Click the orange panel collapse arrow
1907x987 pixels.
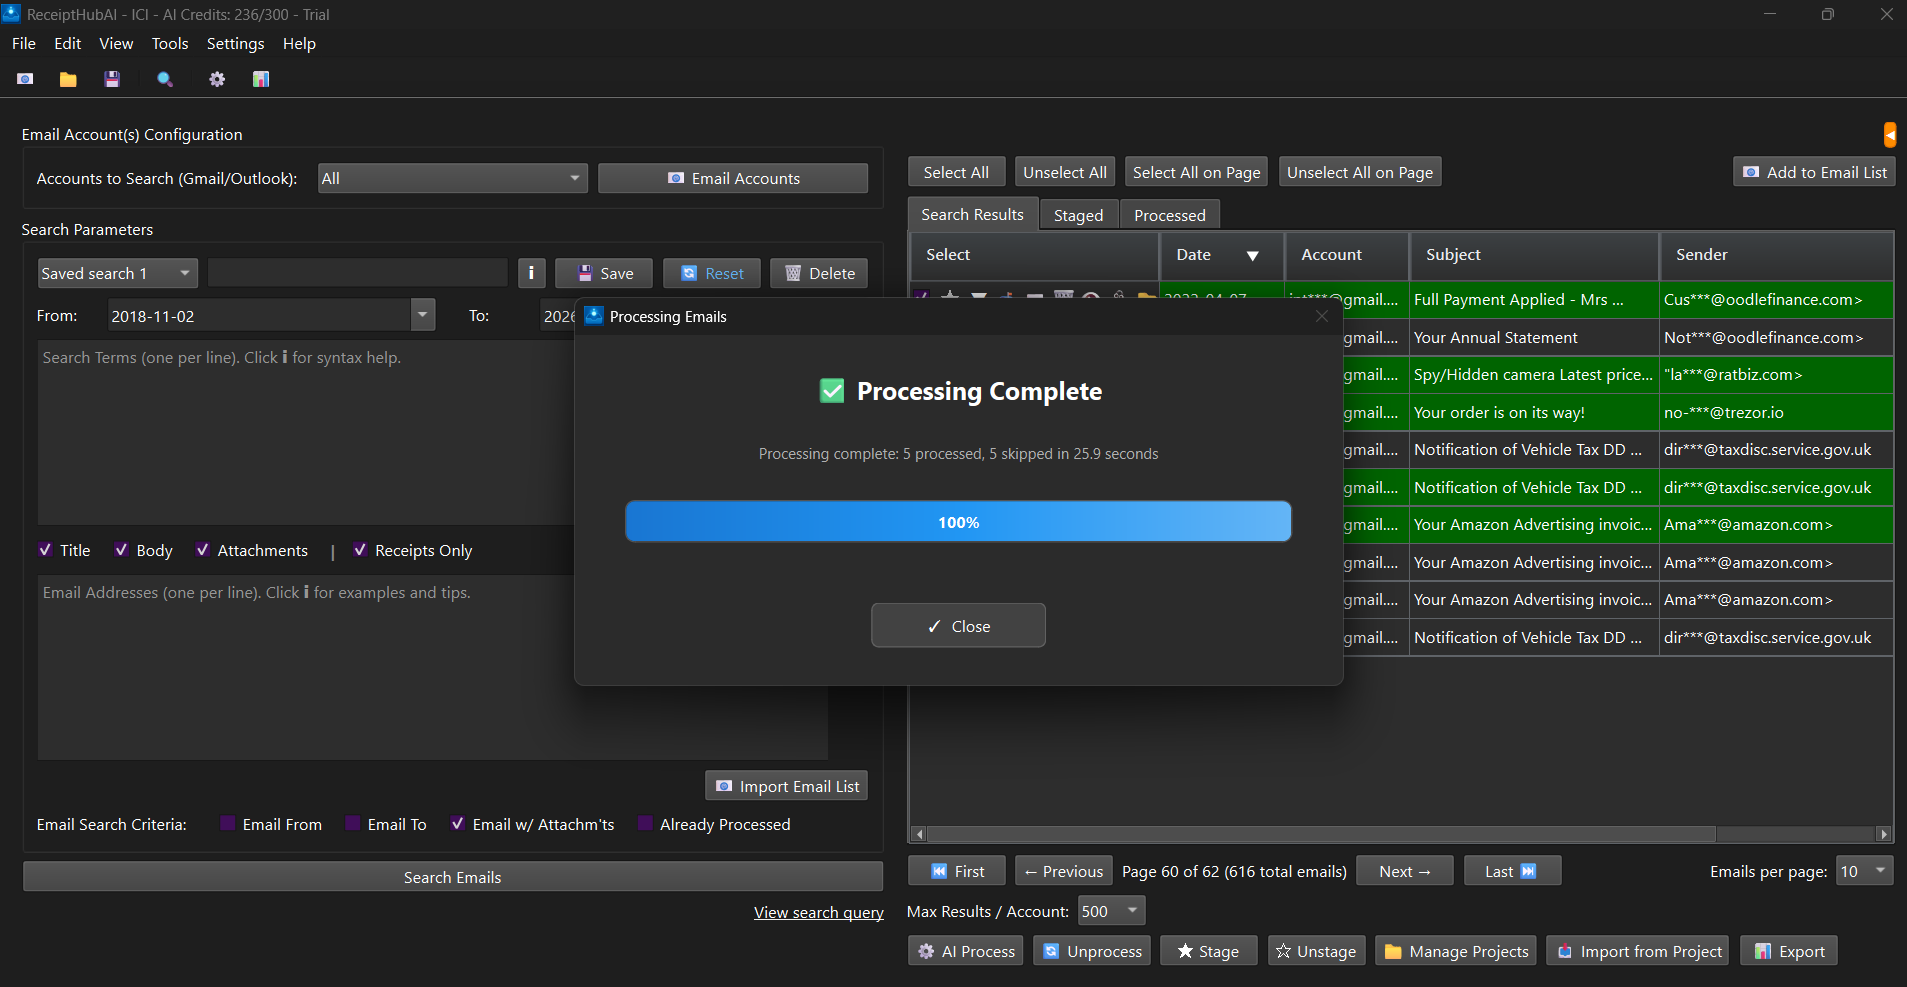[1889, 134]
